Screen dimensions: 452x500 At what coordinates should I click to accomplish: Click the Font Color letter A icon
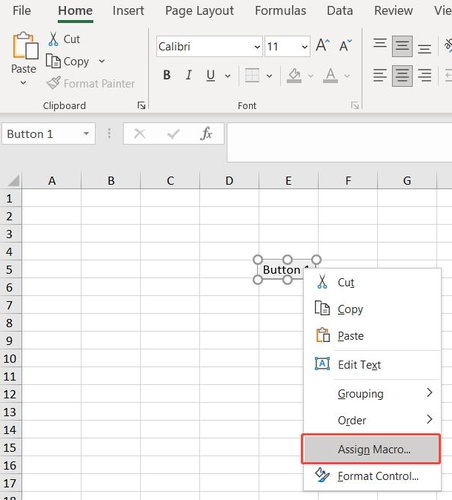[330, 75]
